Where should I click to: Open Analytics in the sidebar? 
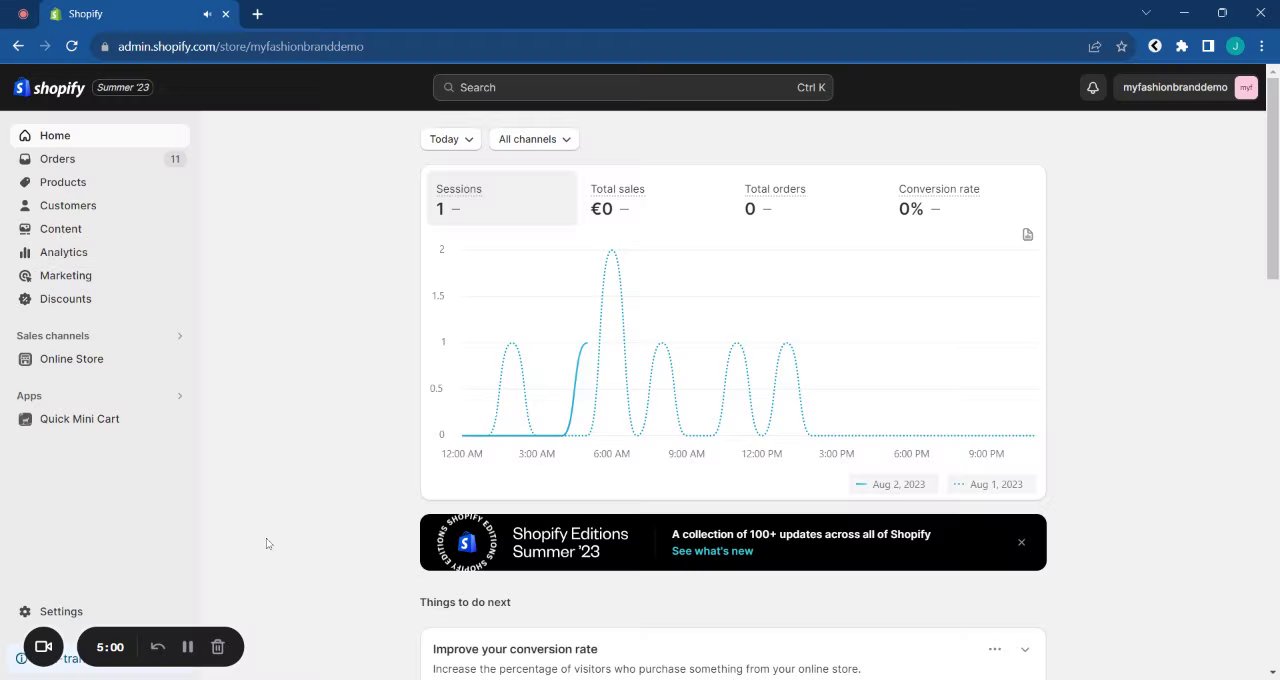tap(64, 252)
